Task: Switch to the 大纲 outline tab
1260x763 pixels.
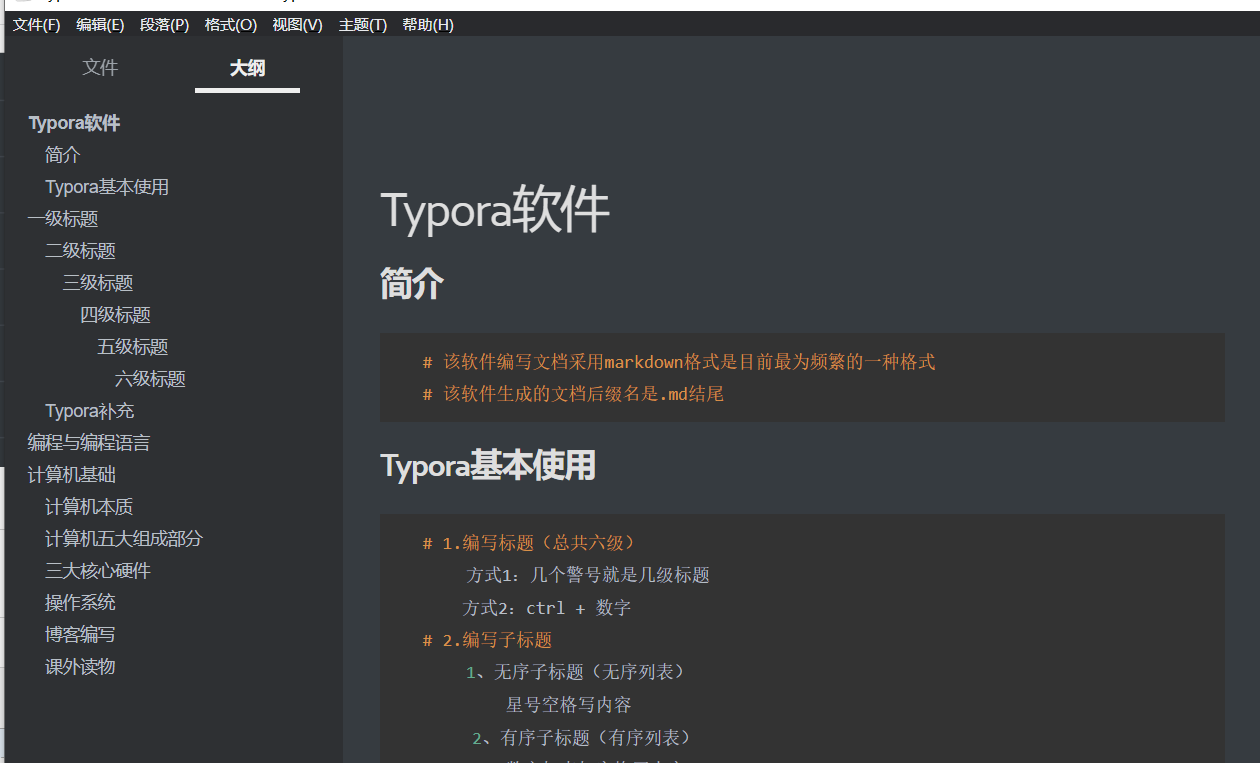Action: pyautogui.click(x=246, y=68)
